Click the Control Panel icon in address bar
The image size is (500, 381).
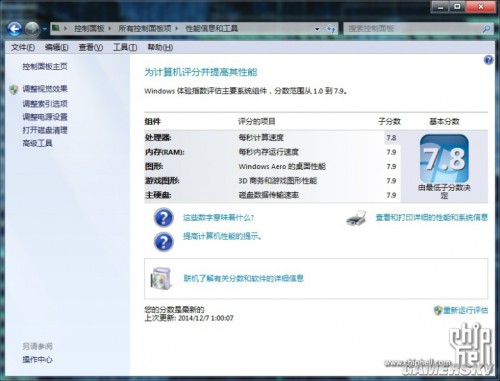point(56,28)
